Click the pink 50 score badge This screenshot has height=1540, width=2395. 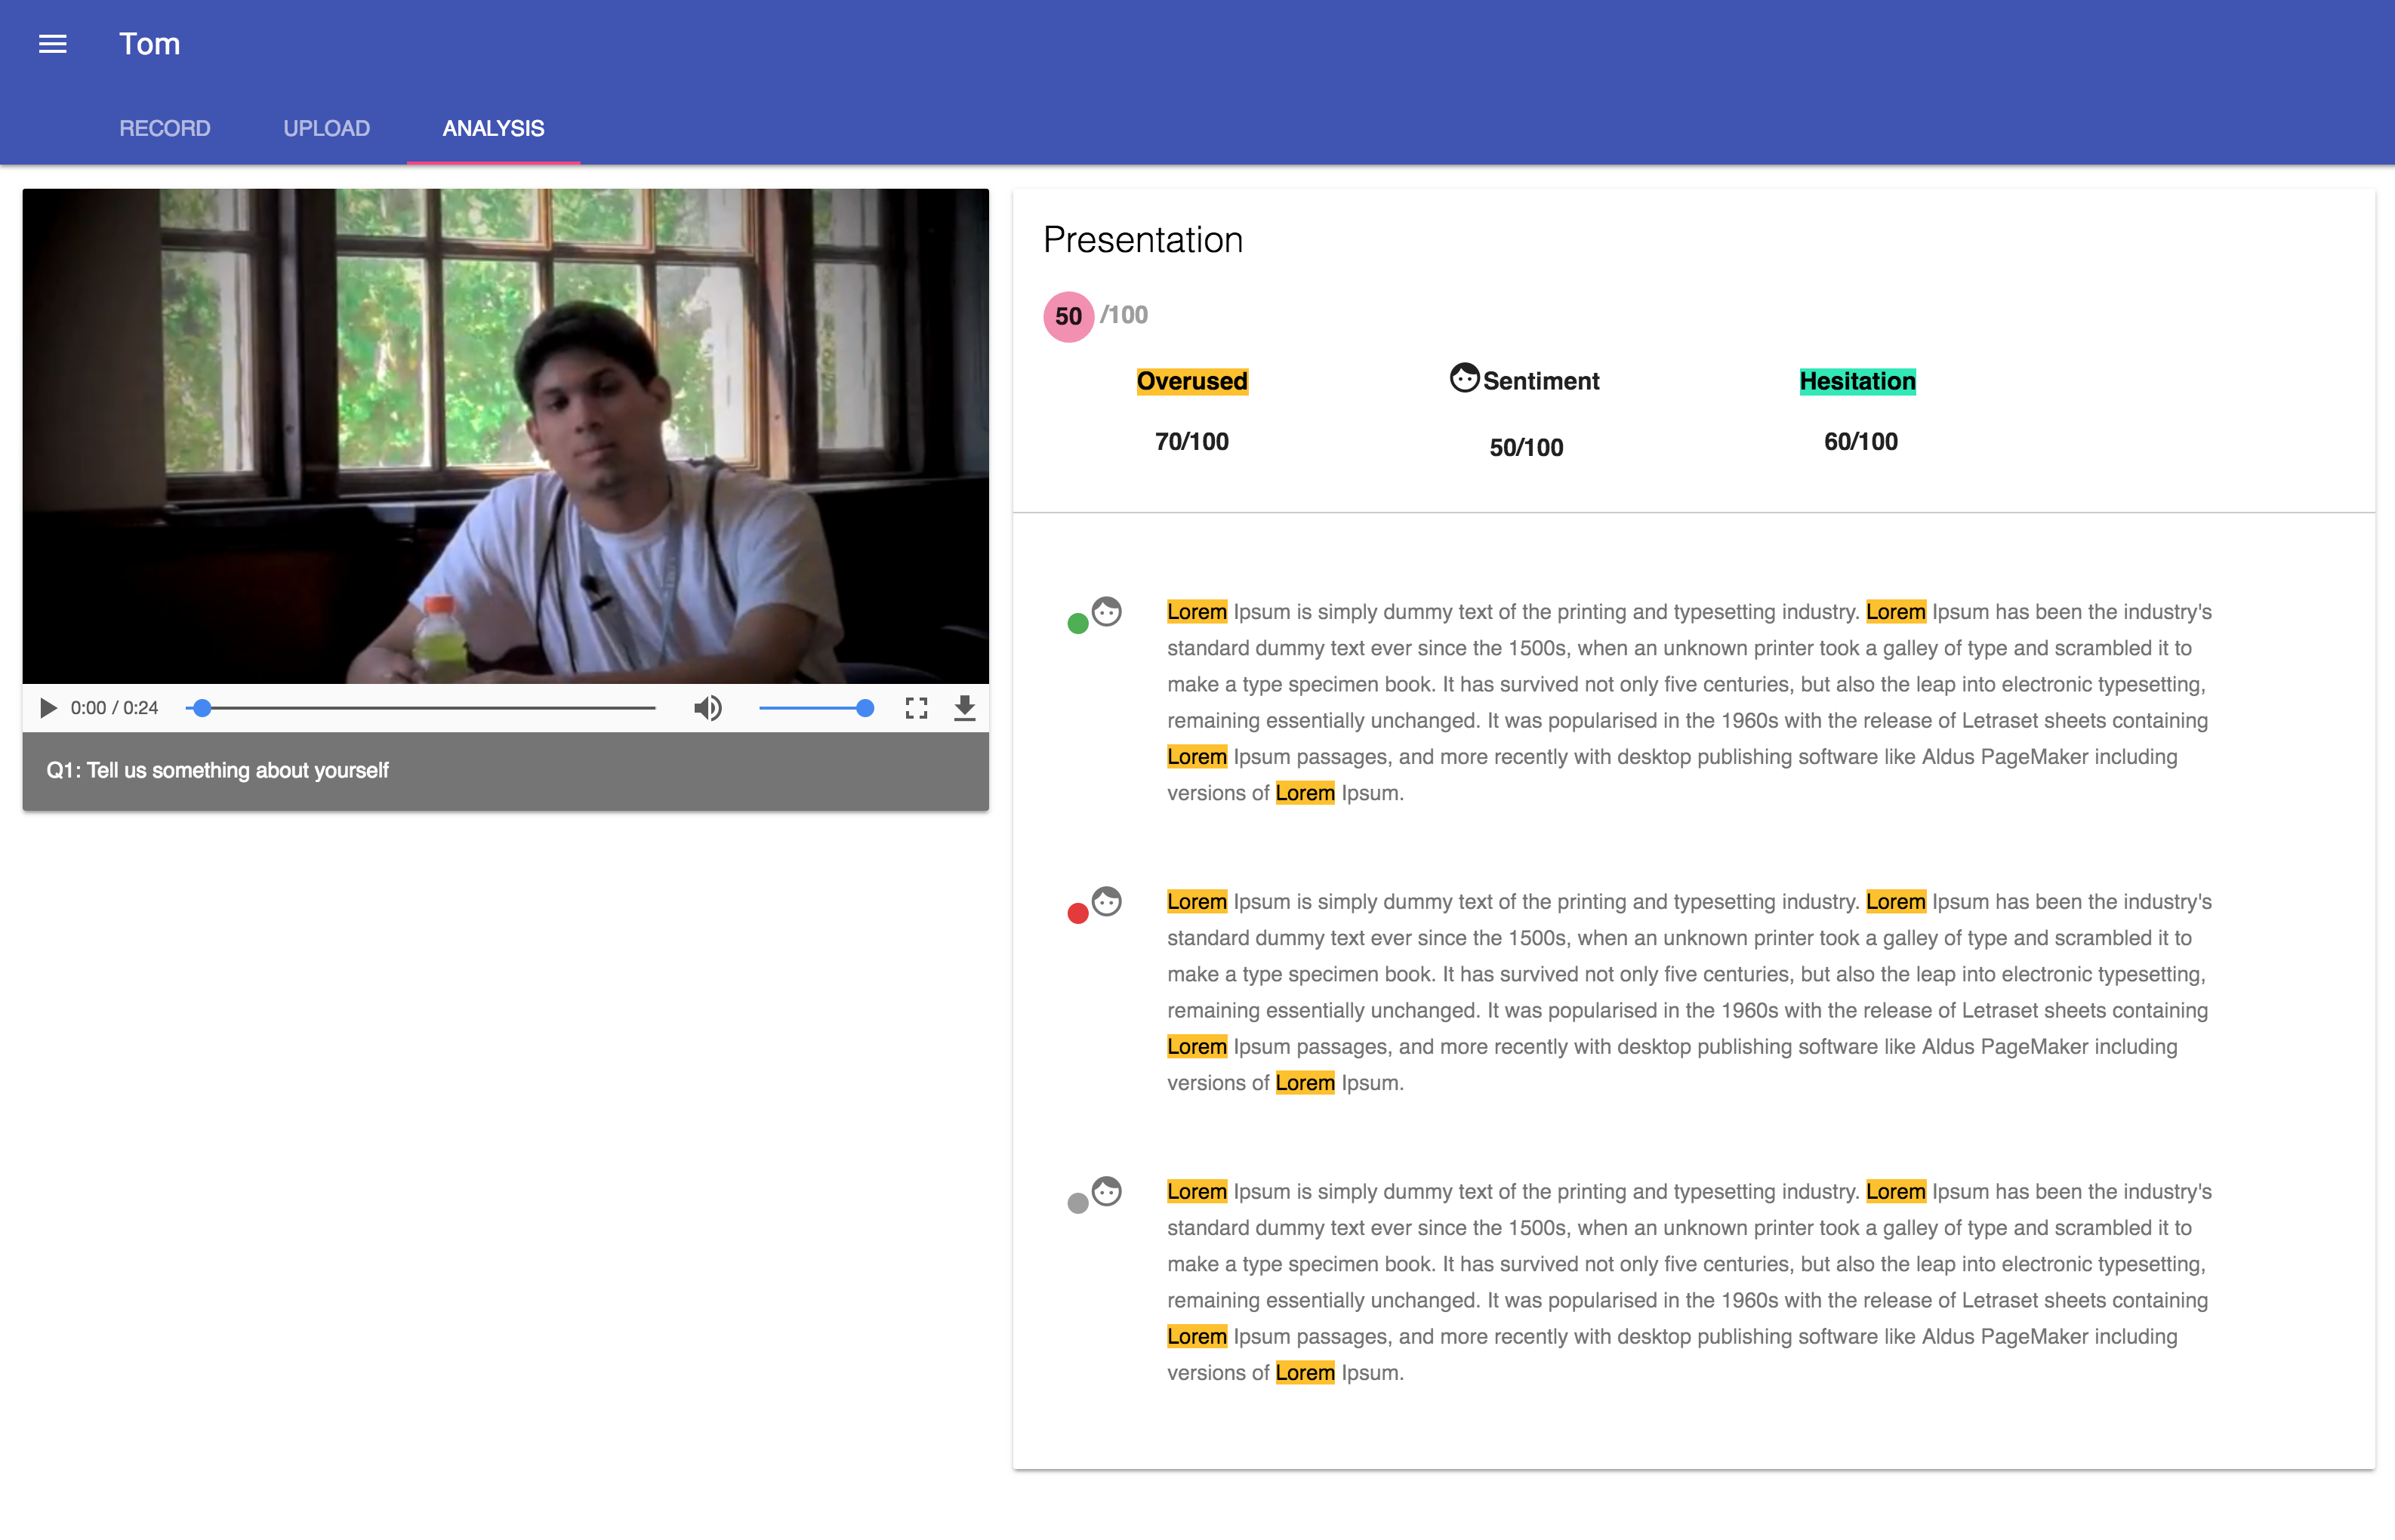coord(1068,316)
